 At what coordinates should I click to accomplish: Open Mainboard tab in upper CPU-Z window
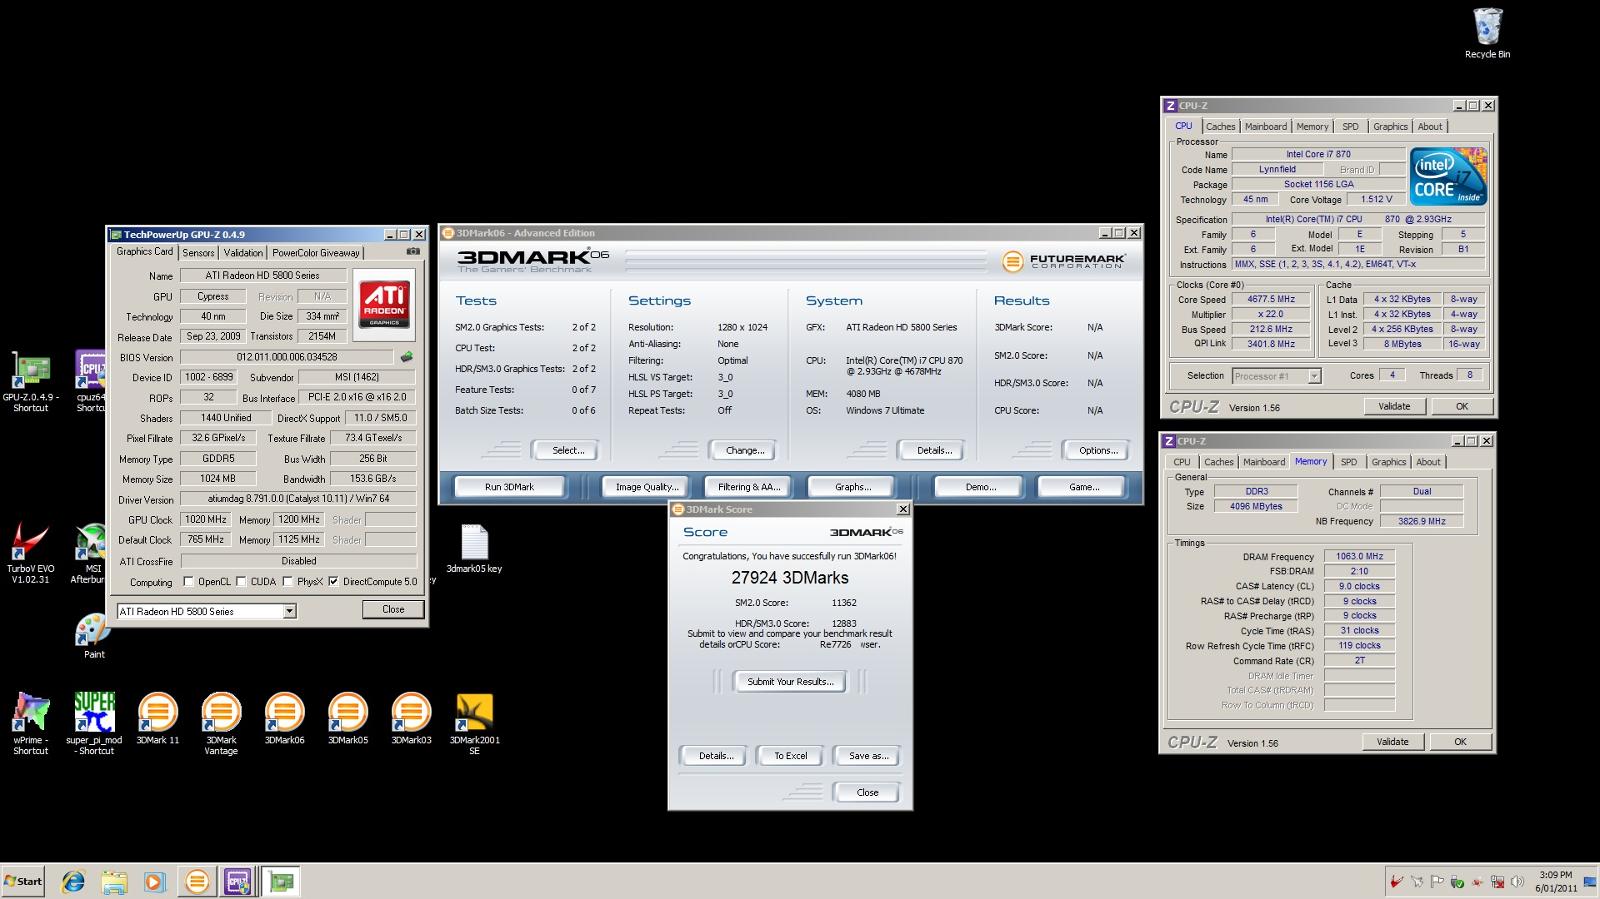(x=1266, y=127)
